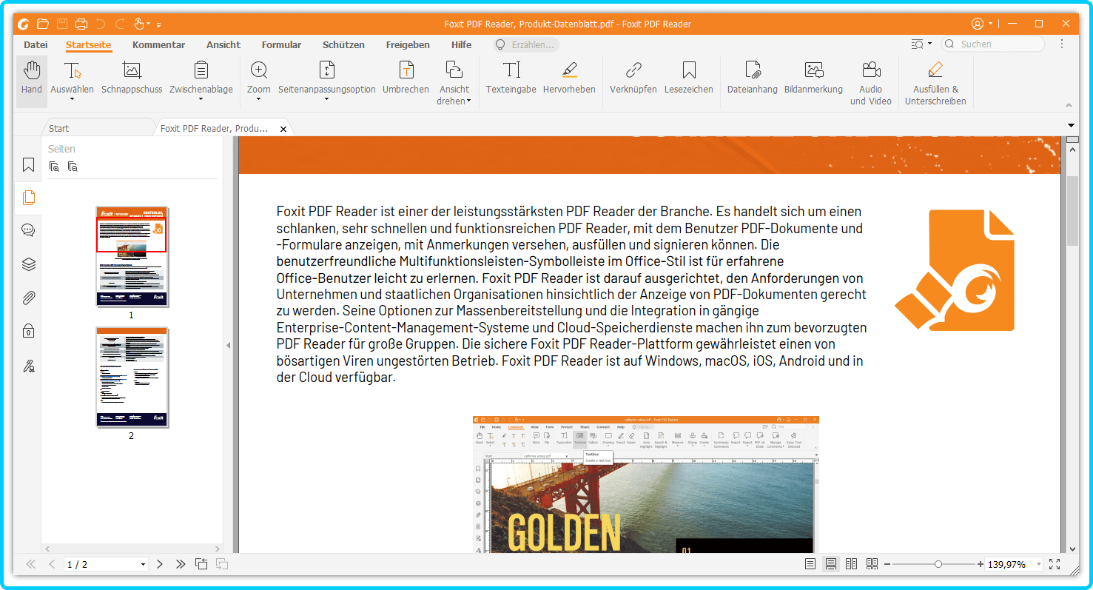Screen dimensions: 1093x590
Task: Open Audio und Video tool
Action: tap(870, 80)
